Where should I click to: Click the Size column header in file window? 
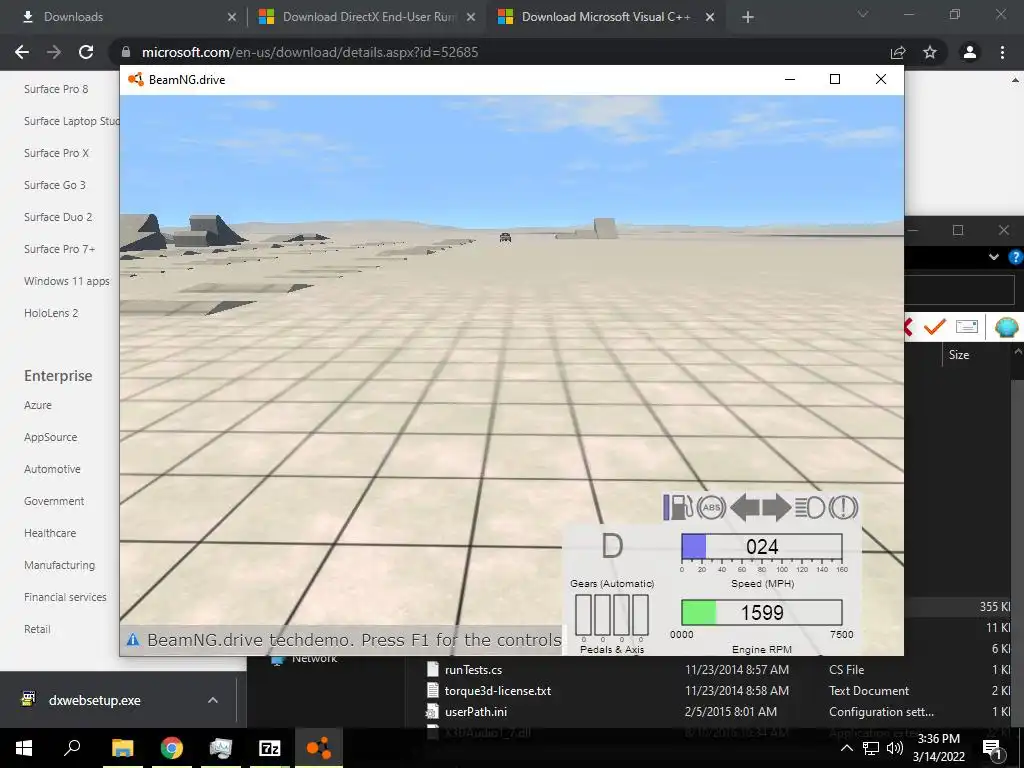[x=959, y=355]
